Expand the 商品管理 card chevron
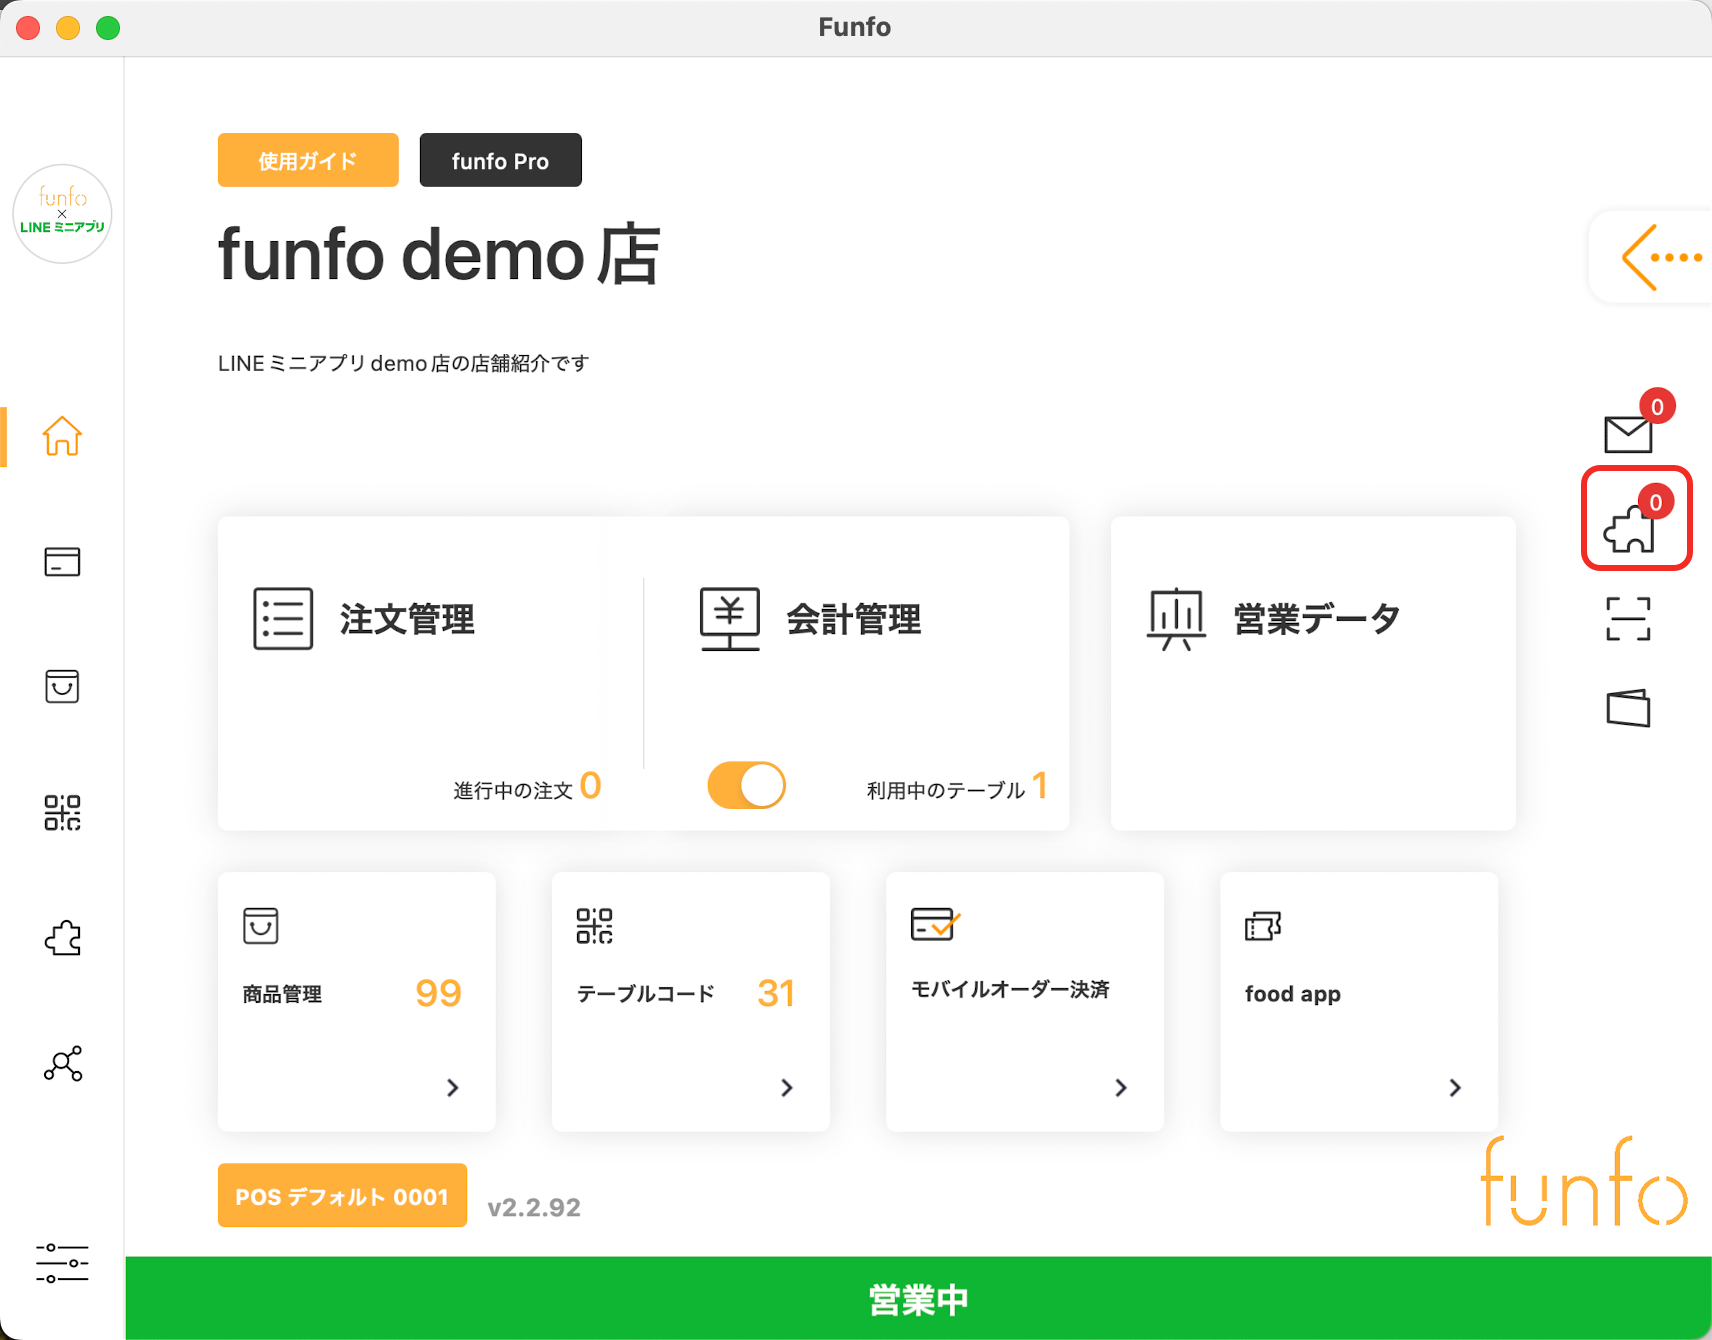Screen dimensions: 1712x1340 tap(453, 1088)
